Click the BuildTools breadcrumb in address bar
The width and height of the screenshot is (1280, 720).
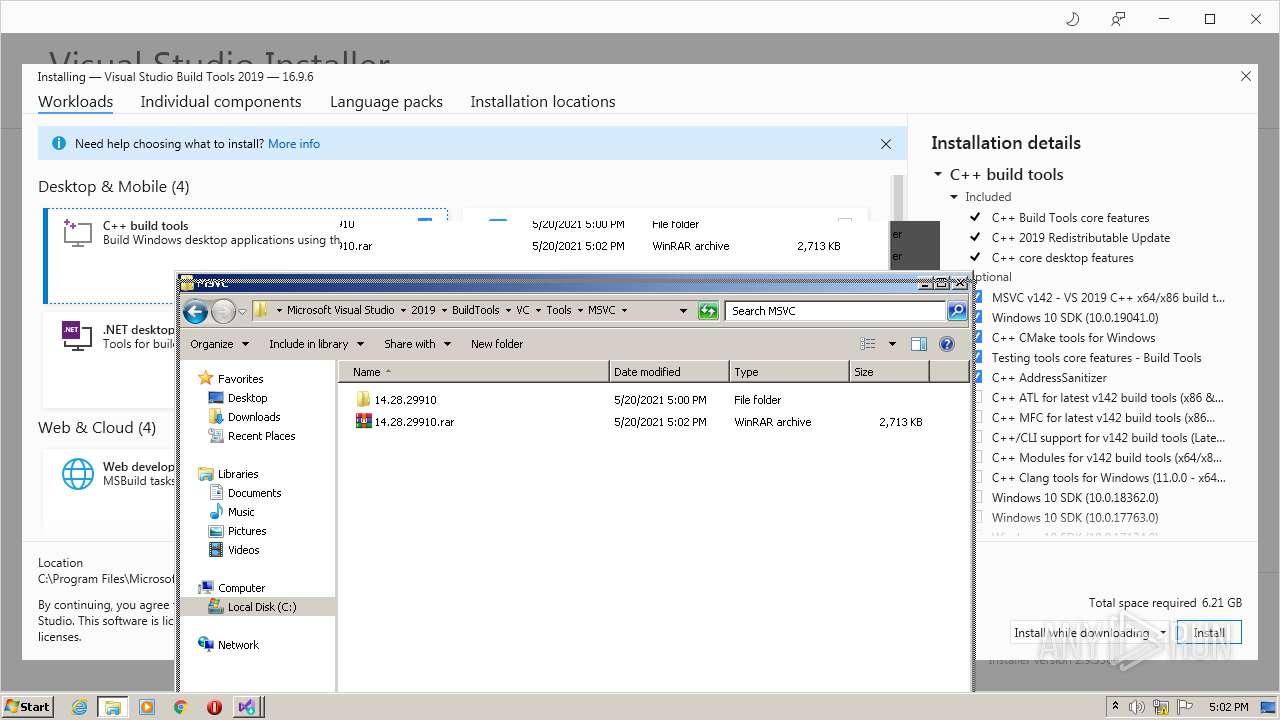click(x=475, y=310)
